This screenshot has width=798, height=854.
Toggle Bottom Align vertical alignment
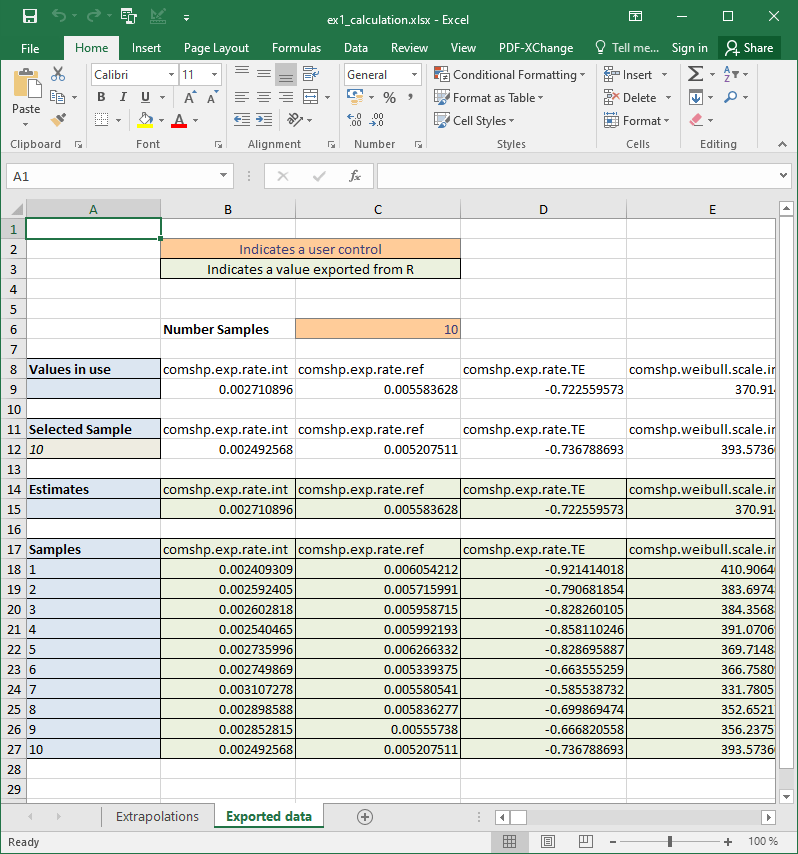coord(285,74)
